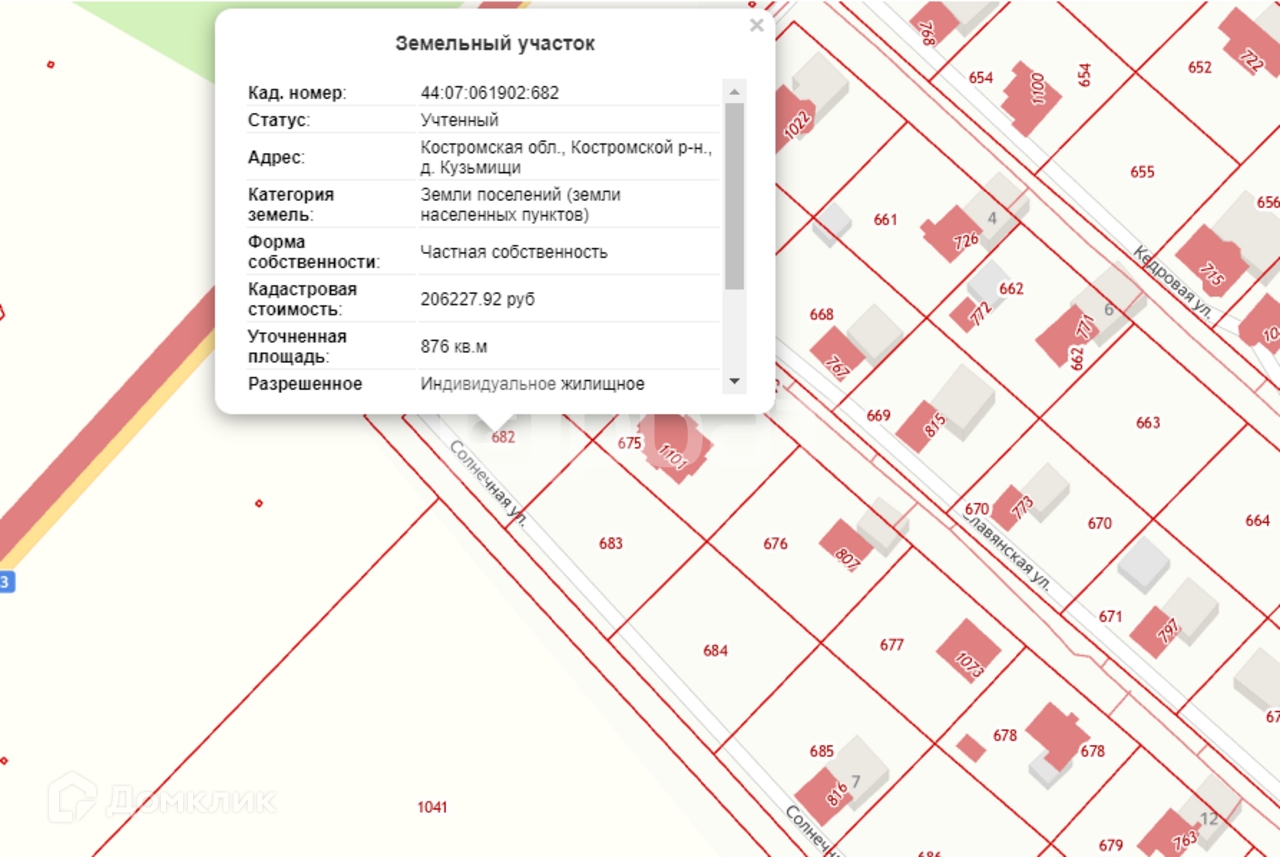Click large parcel 1041
Image resolution: width=1280 pixels, height=857 pixels.
[432, 807]
